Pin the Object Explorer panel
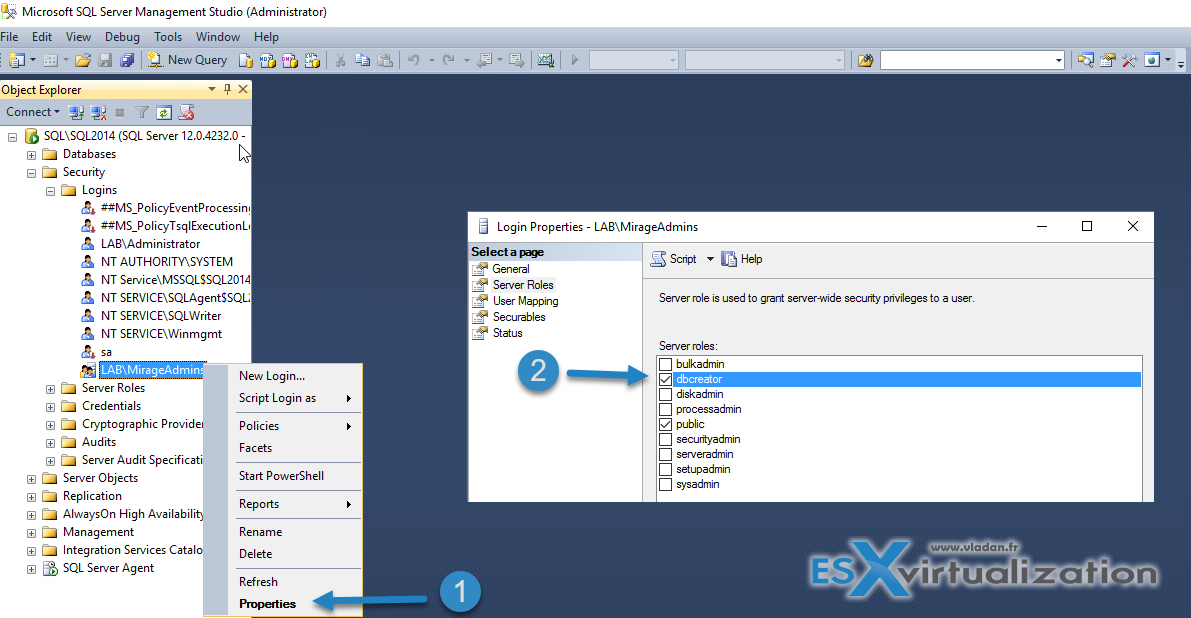The image size is (1191, 618). [227, 89]
